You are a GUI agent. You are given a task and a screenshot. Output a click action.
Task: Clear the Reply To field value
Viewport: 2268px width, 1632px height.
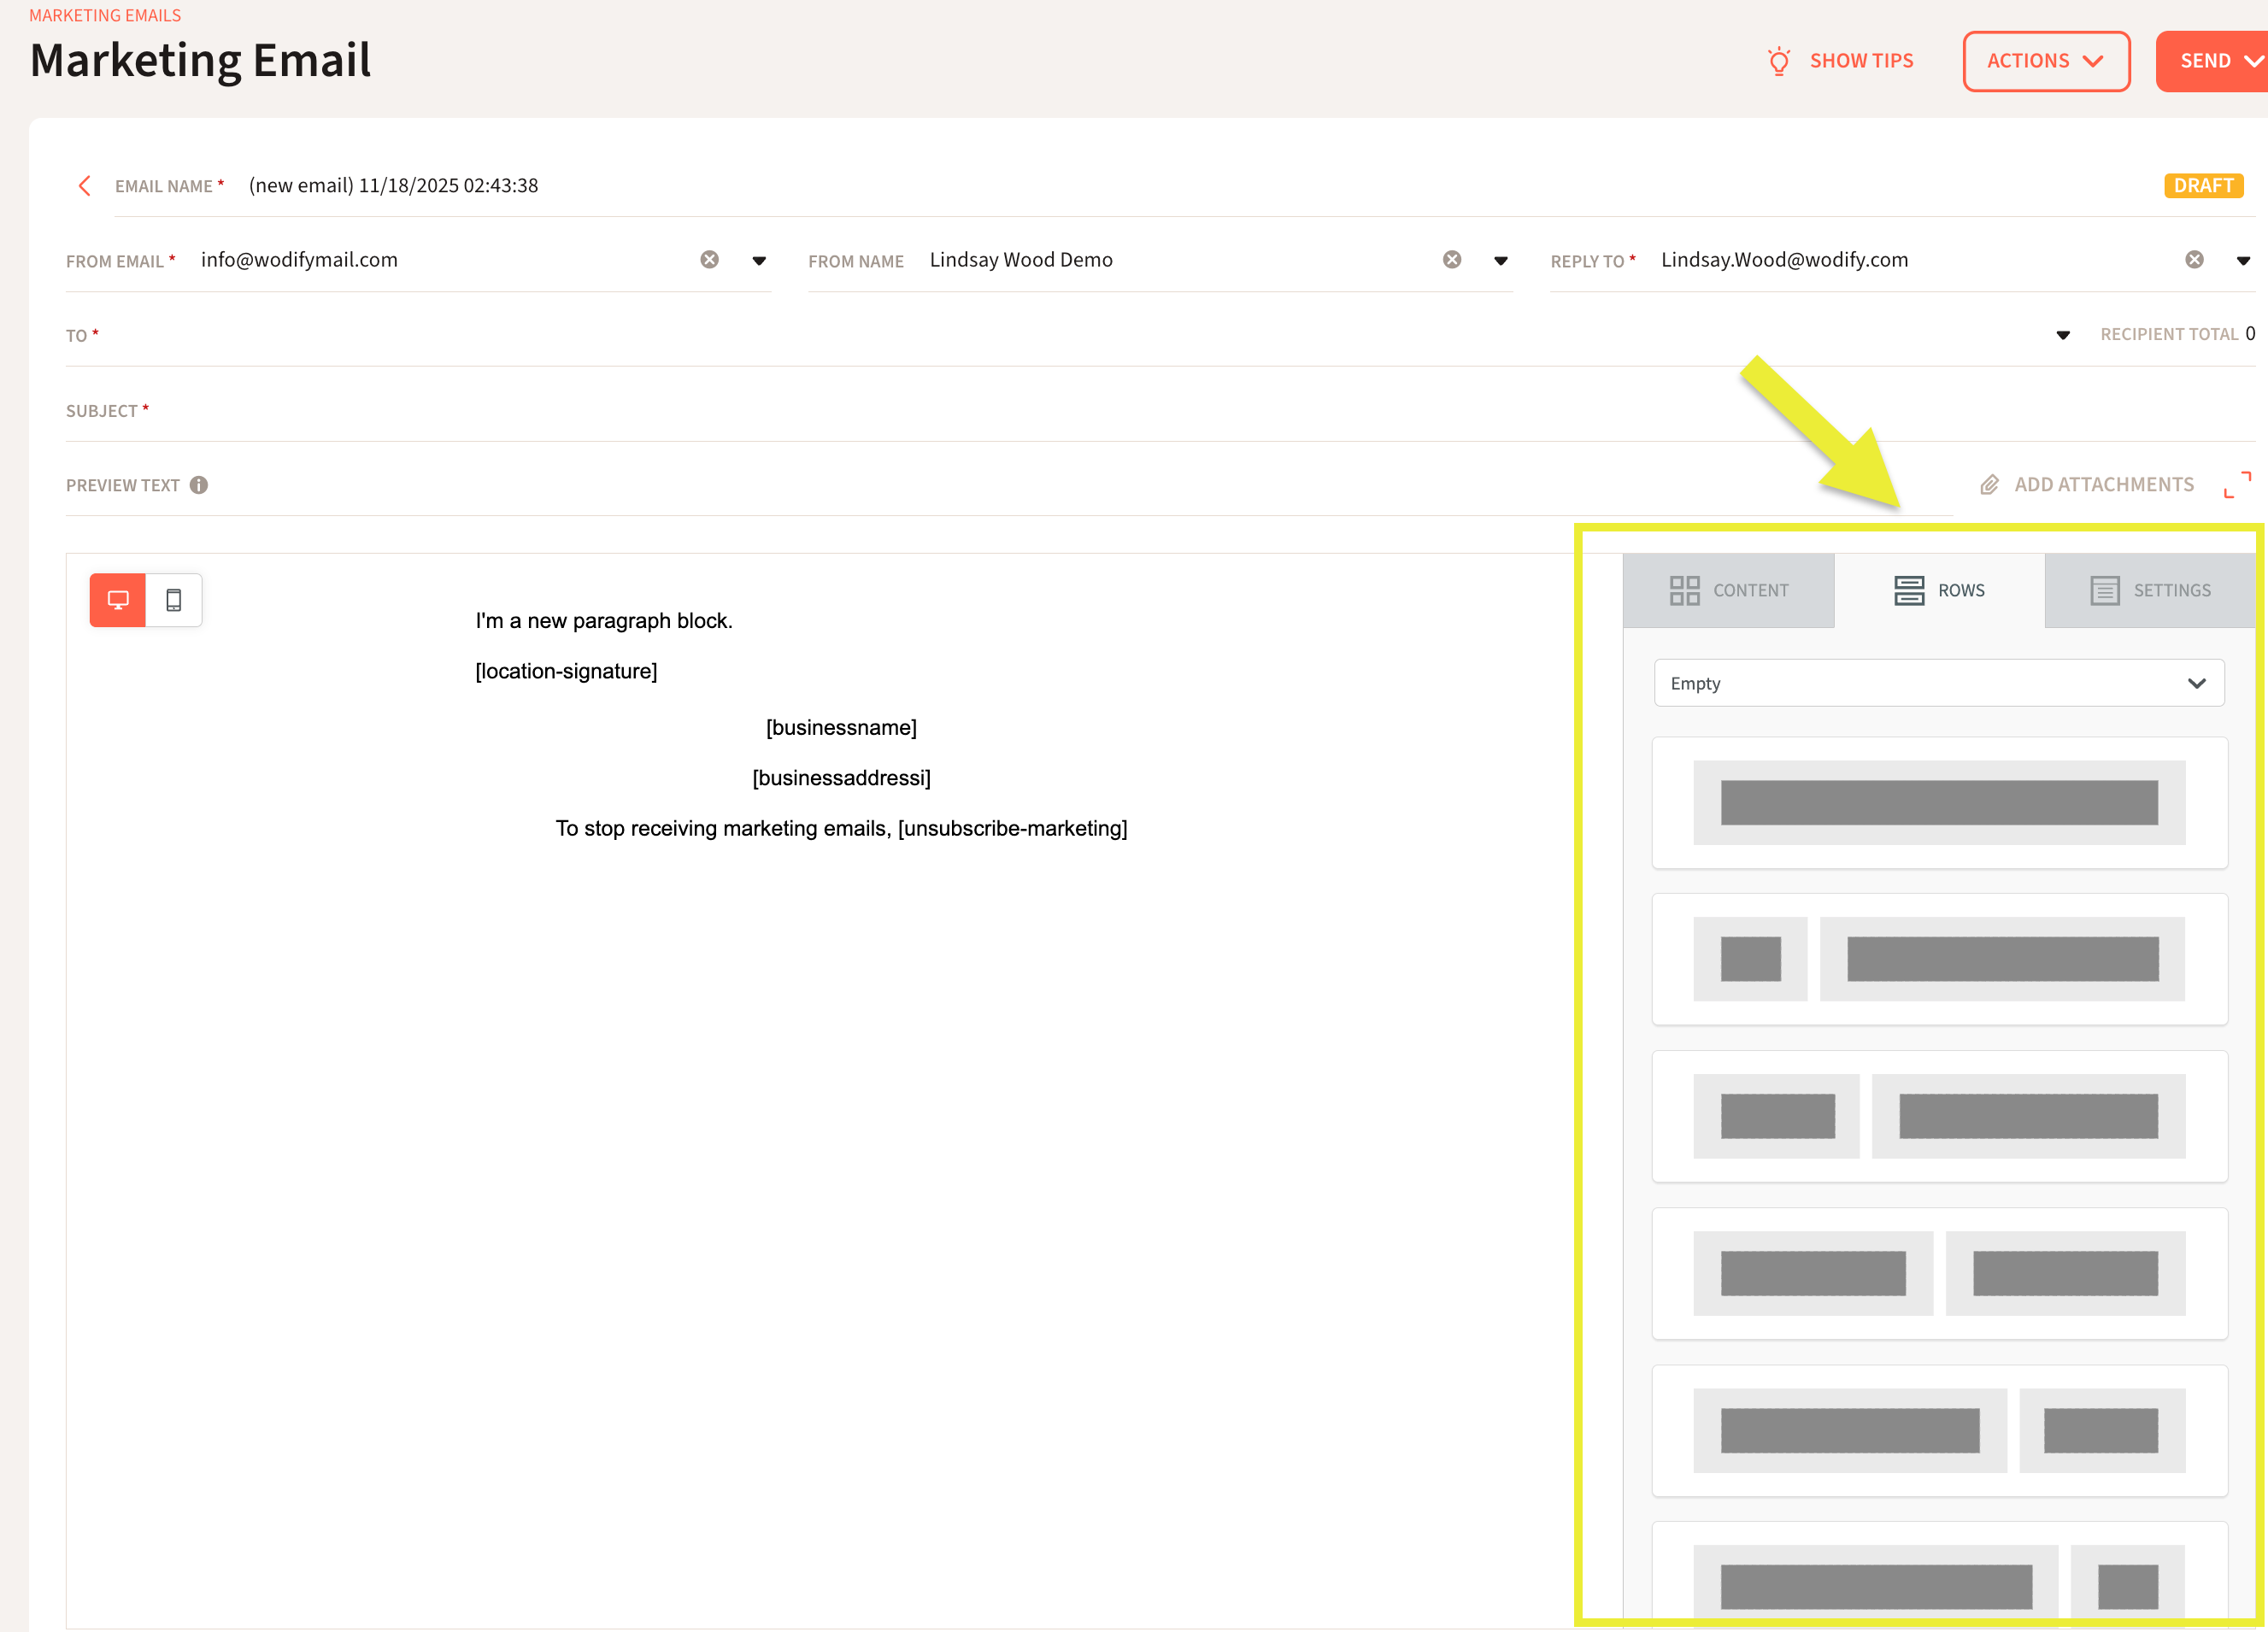(2194, 260)
